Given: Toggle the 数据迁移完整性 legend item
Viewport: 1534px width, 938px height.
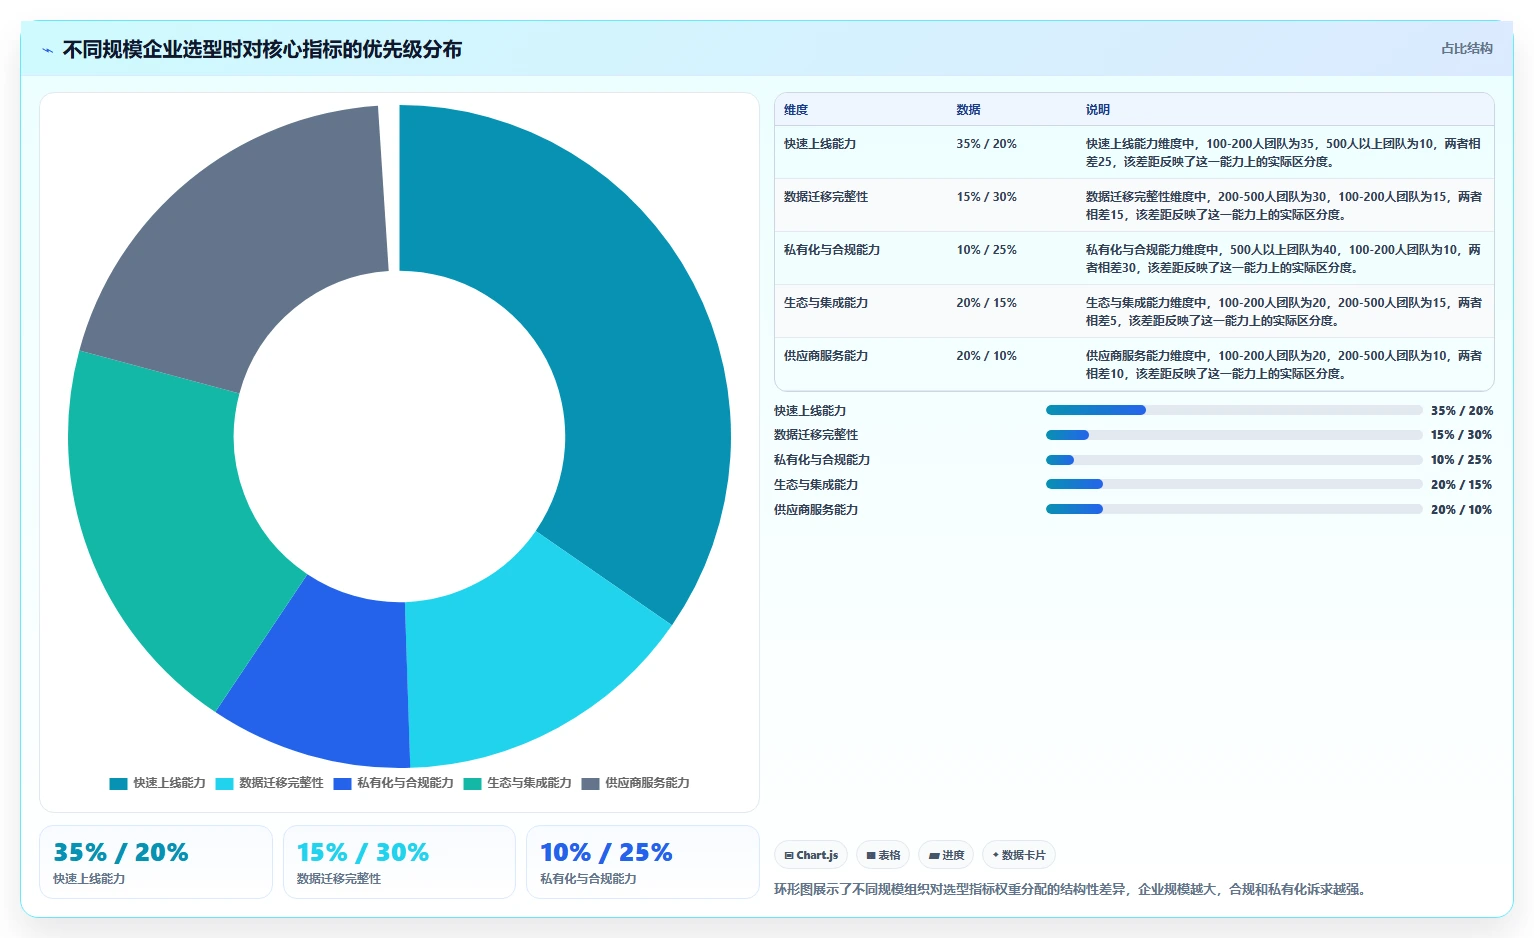Looking at the screenshot, I should click(x=270, y=783).
